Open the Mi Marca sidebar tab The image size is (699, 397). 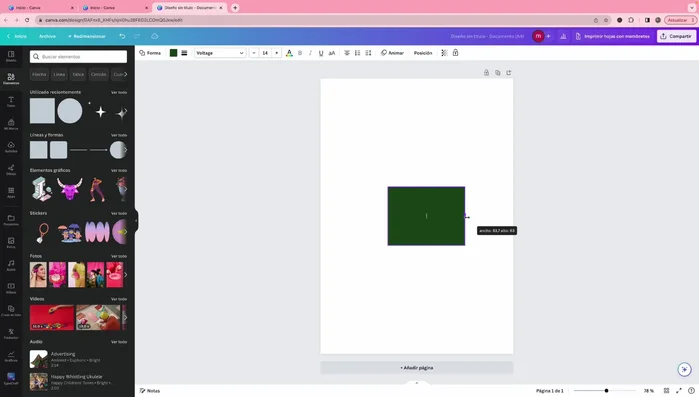pos(11,124)
